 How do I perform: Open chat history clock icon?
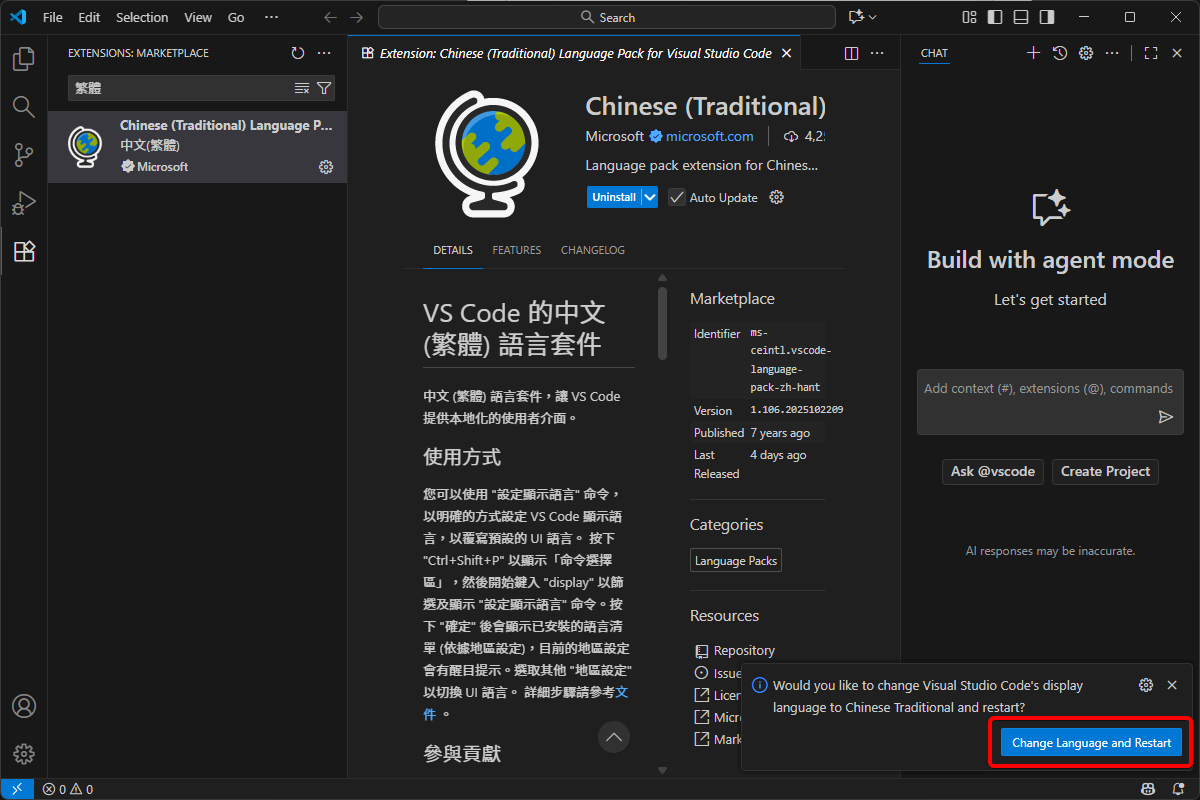click(x=1060, y=53)
